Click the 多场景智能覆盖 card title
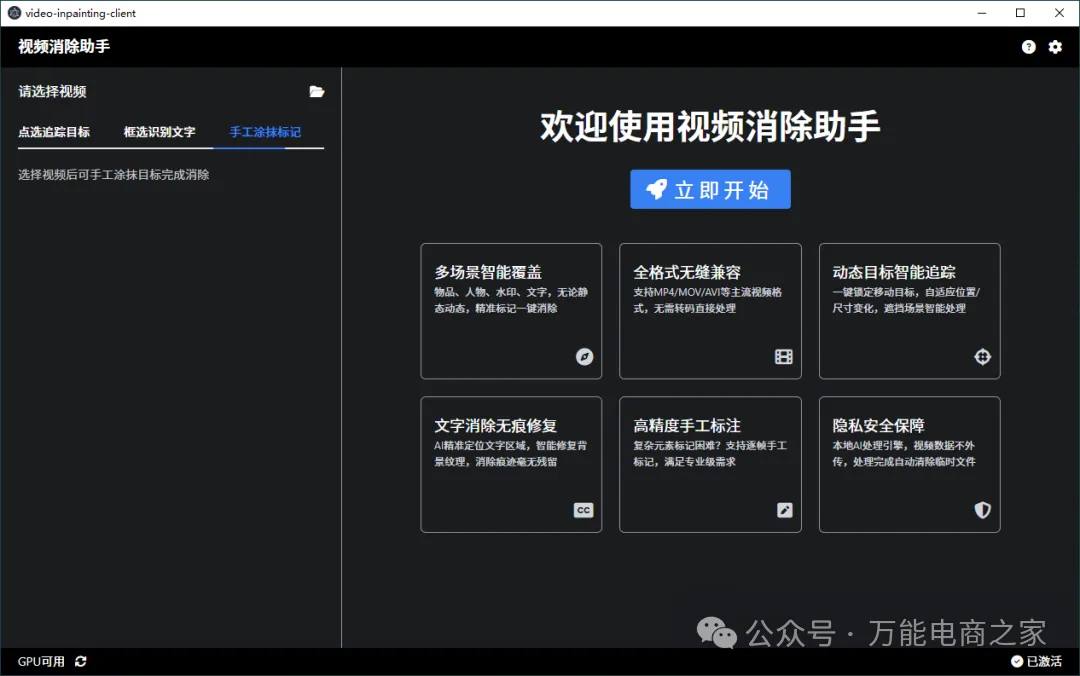The image size is (1080, 676). (488, 272)
